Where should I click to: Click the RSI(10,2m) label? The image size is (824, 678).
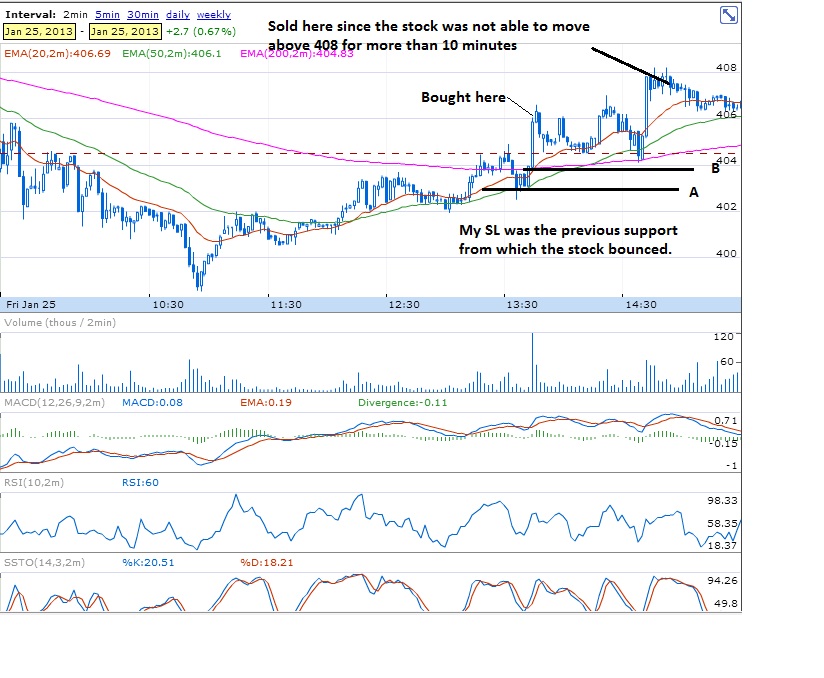click(34, 482)
